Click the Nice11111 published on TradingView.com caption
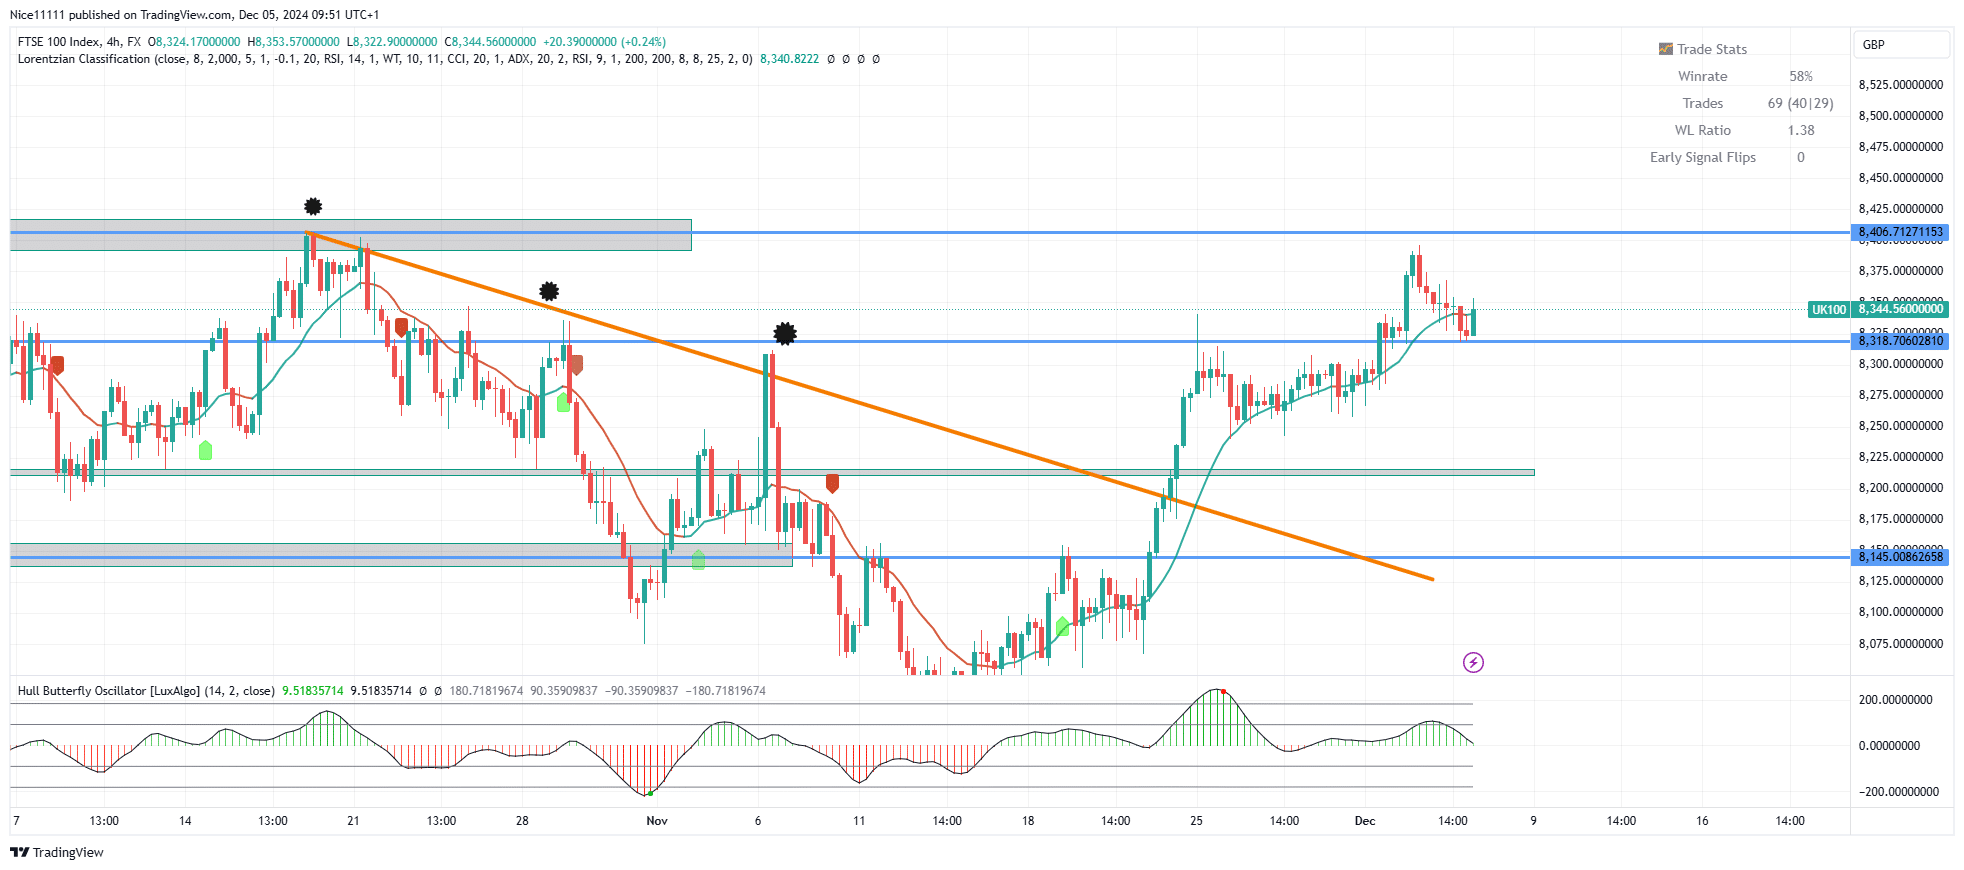 [x=194, y=15]
